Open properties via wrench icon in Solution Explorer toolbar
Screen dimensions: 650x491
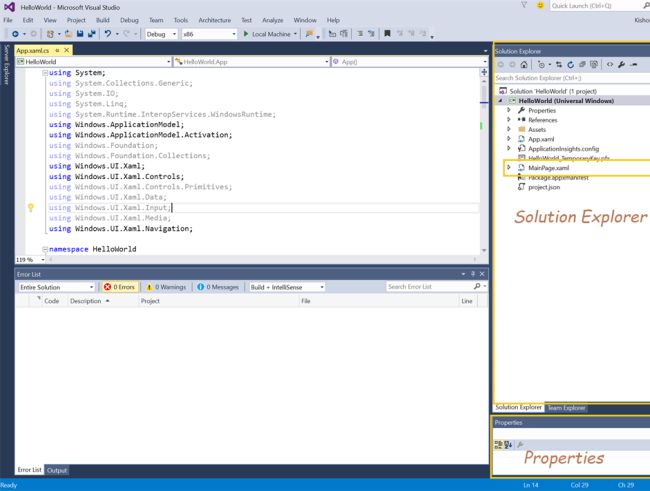click(x=621, y=65)
